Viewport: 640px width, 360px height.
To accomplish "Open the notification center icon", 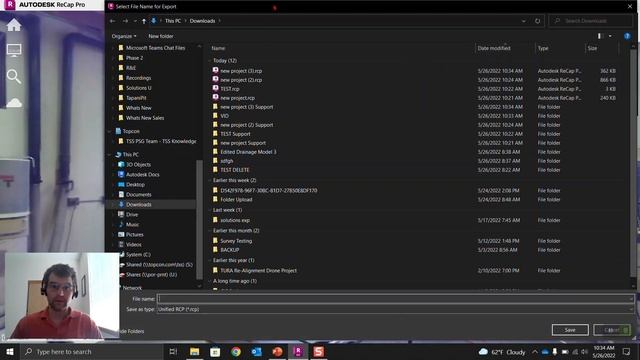I will (x=627, y=351).
